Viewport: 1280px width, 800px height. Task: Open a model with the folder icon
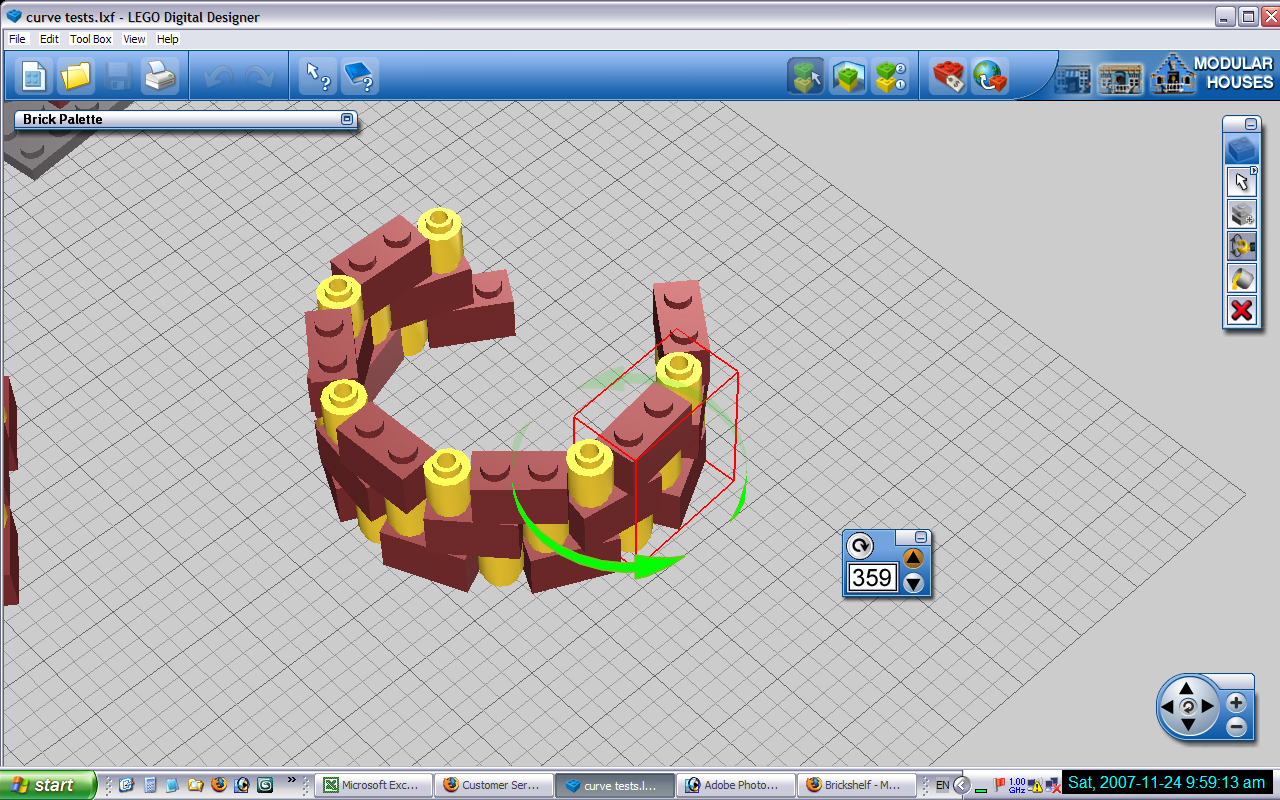pos(76,76)
